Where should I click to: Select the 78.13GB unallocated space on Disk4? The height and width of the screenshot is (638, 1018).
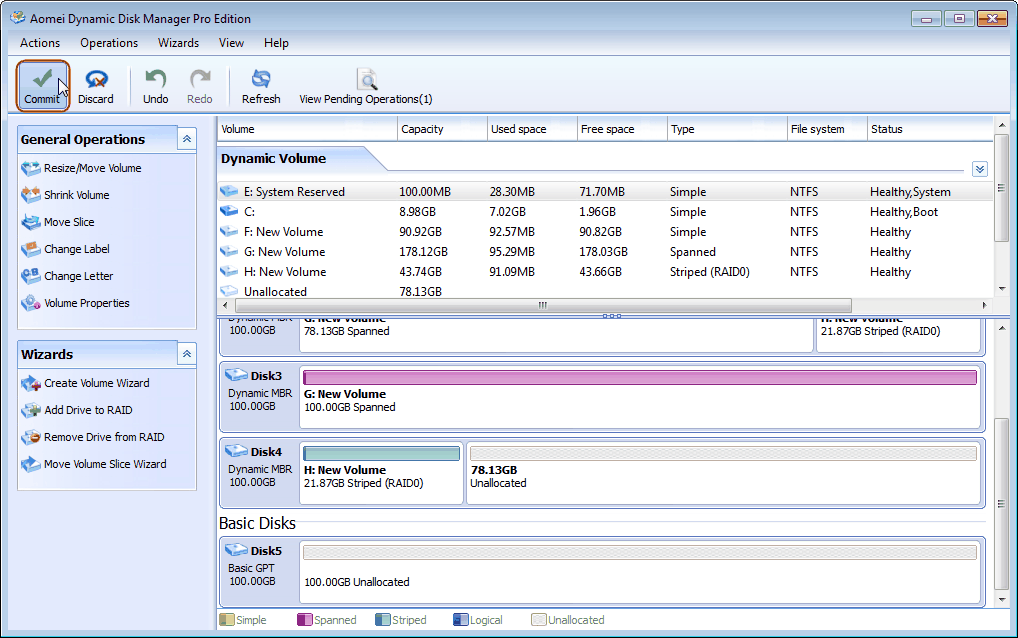[x=724, y=472]
